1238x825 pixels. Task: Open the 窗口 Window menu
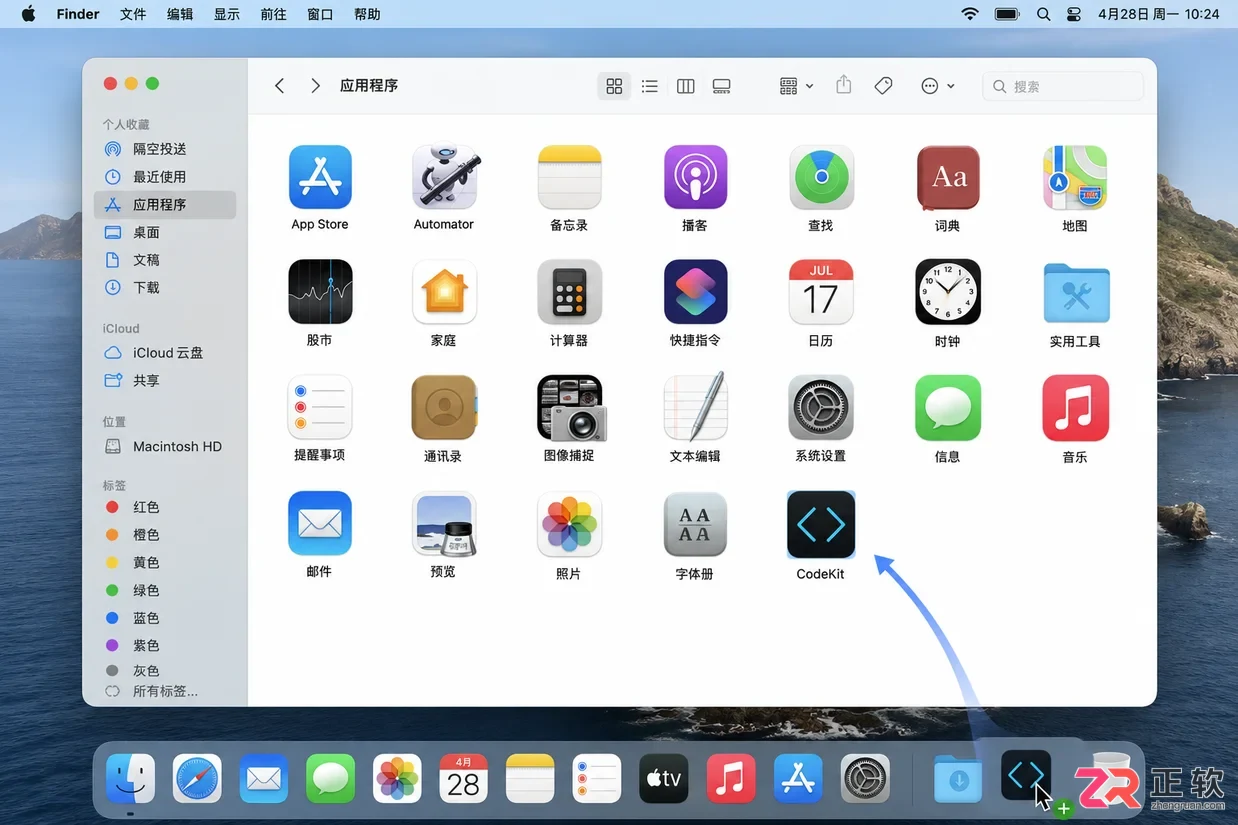[x=320, y=14]
